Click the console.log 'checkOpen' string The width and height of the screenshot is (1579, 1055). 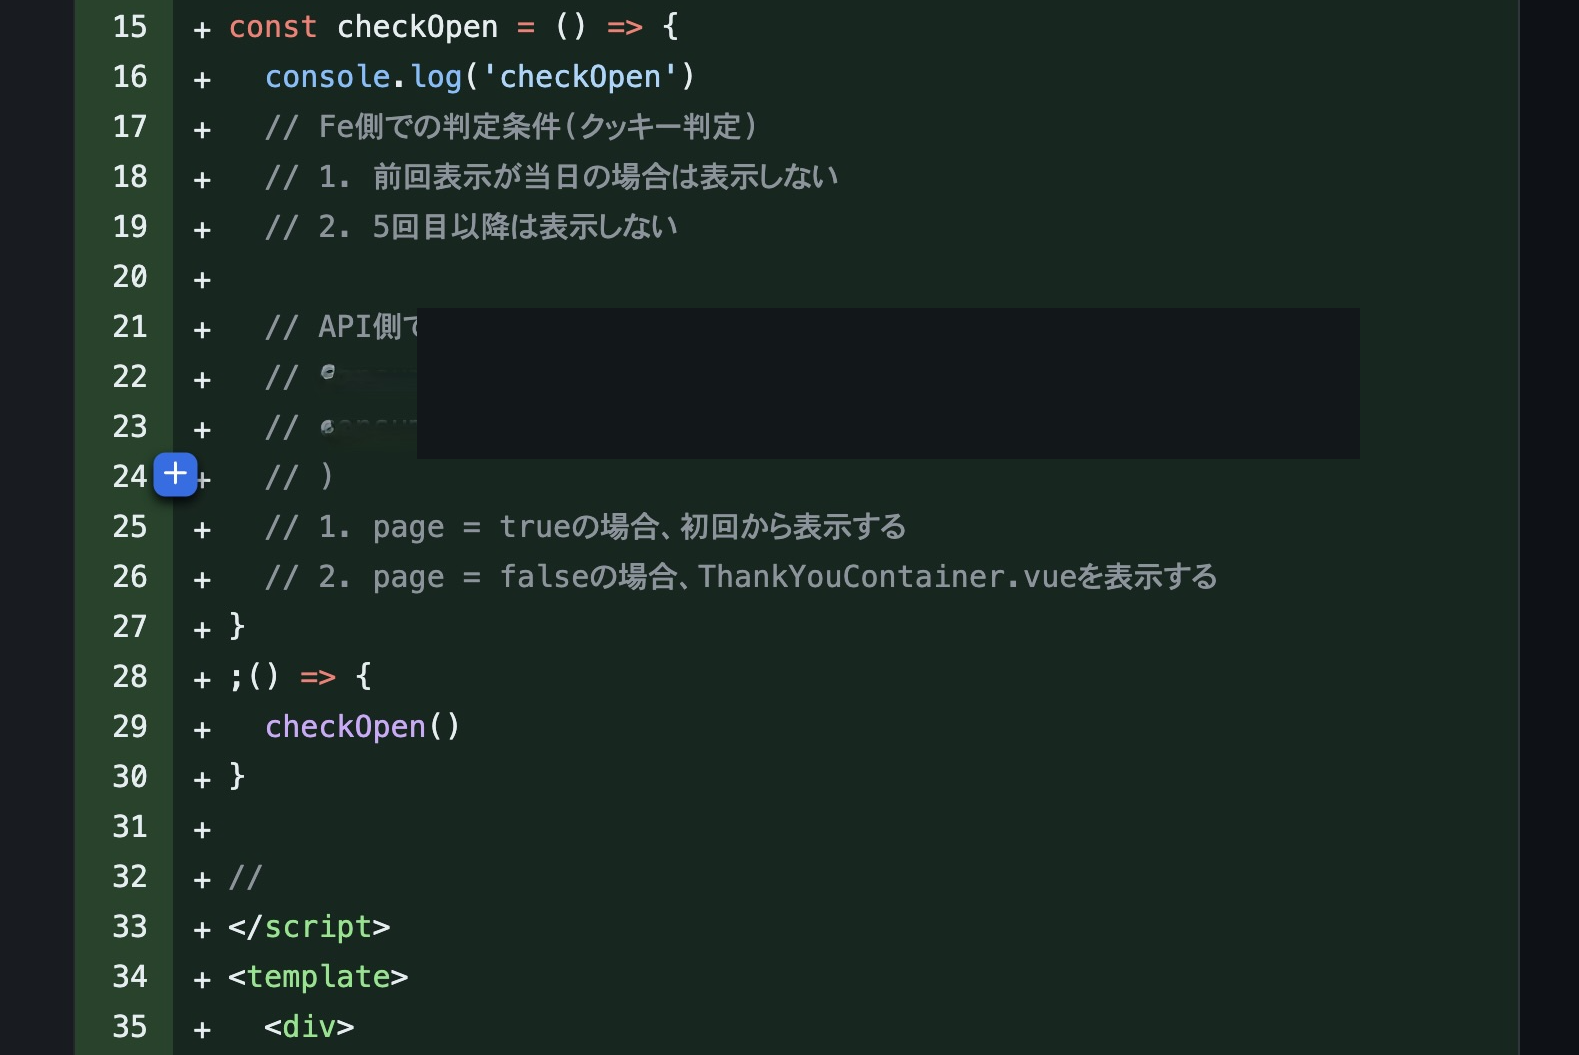580,77
